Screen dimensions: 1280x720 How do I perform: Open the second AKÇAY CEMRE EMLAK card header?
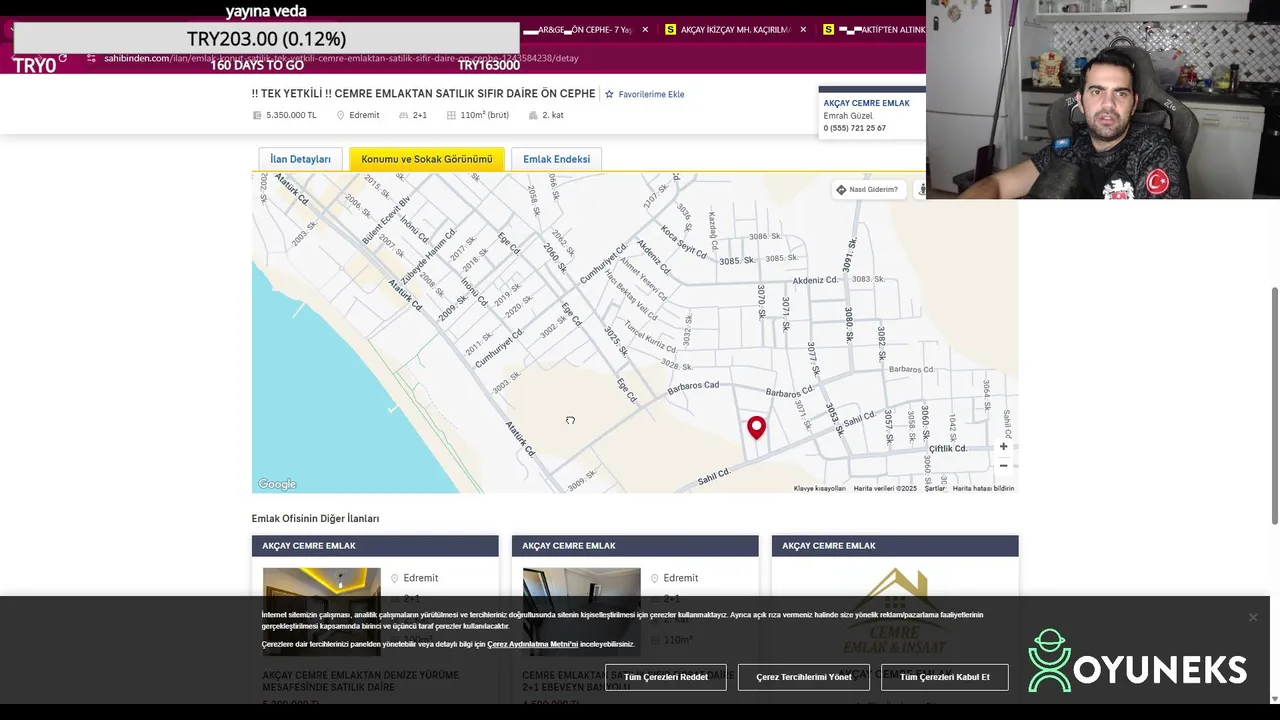635,546
